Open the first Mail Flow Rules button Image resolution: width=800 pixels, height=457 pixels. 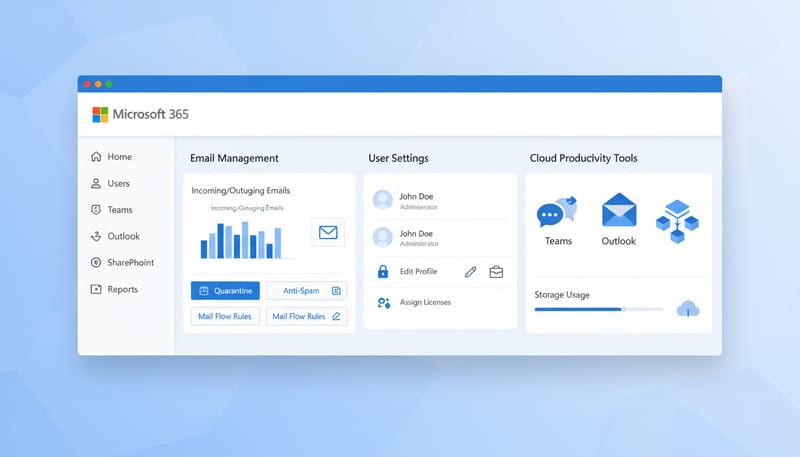(225, 316)
